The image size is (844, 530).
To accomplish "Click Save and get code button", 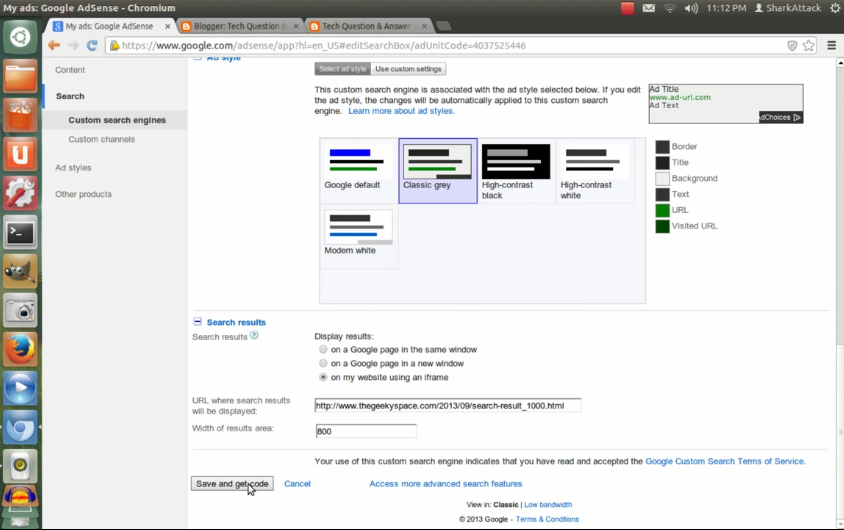I will pos(232,484).
